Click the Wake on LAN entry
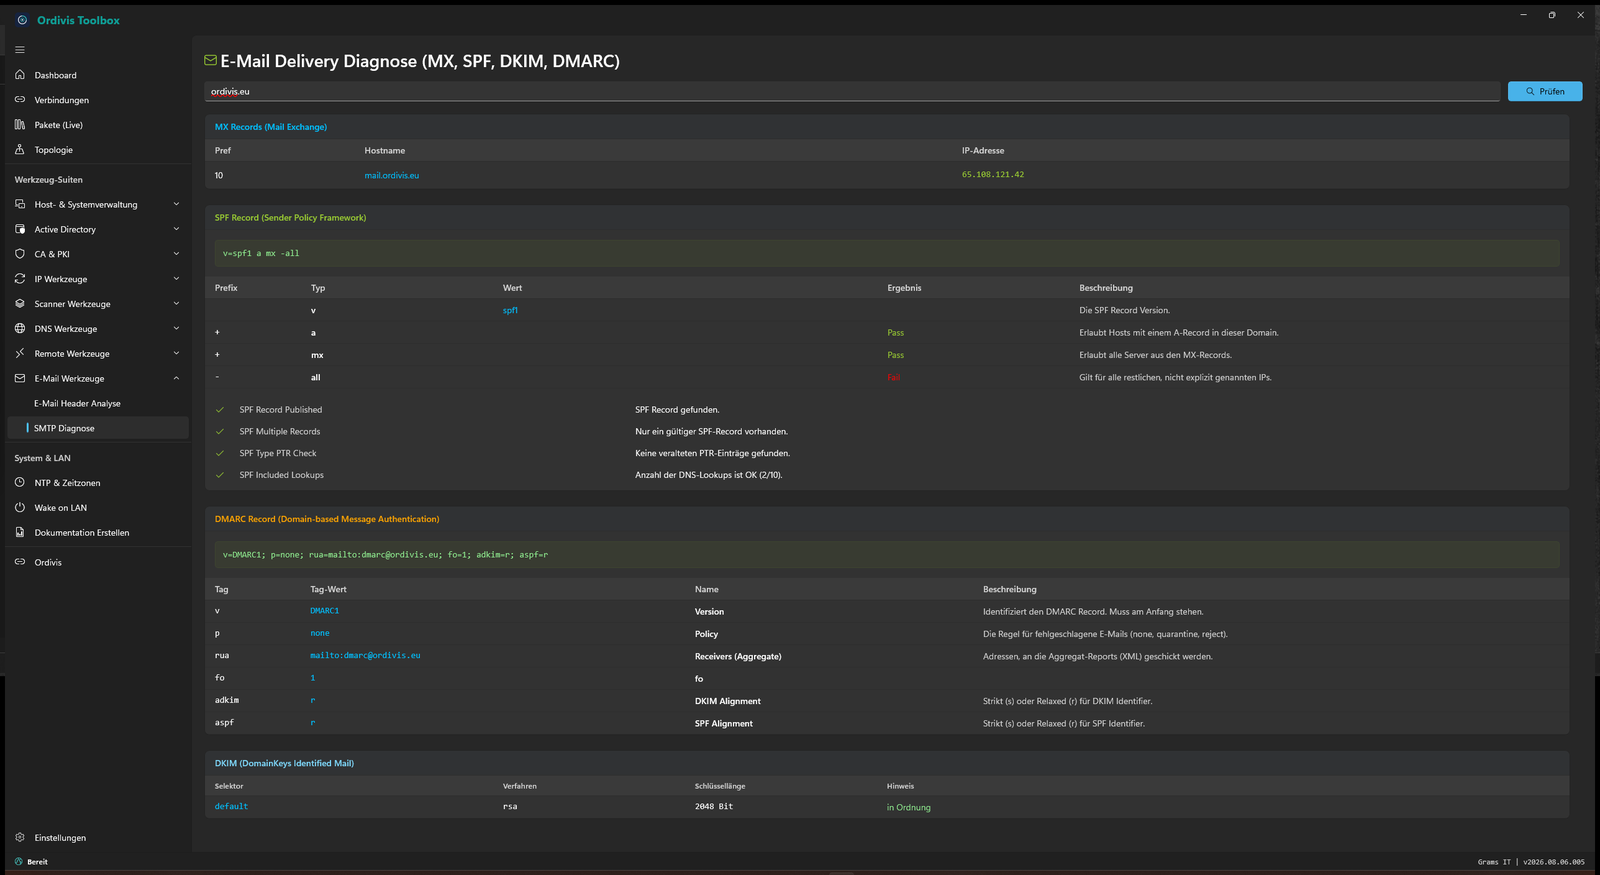 [98, 508]
